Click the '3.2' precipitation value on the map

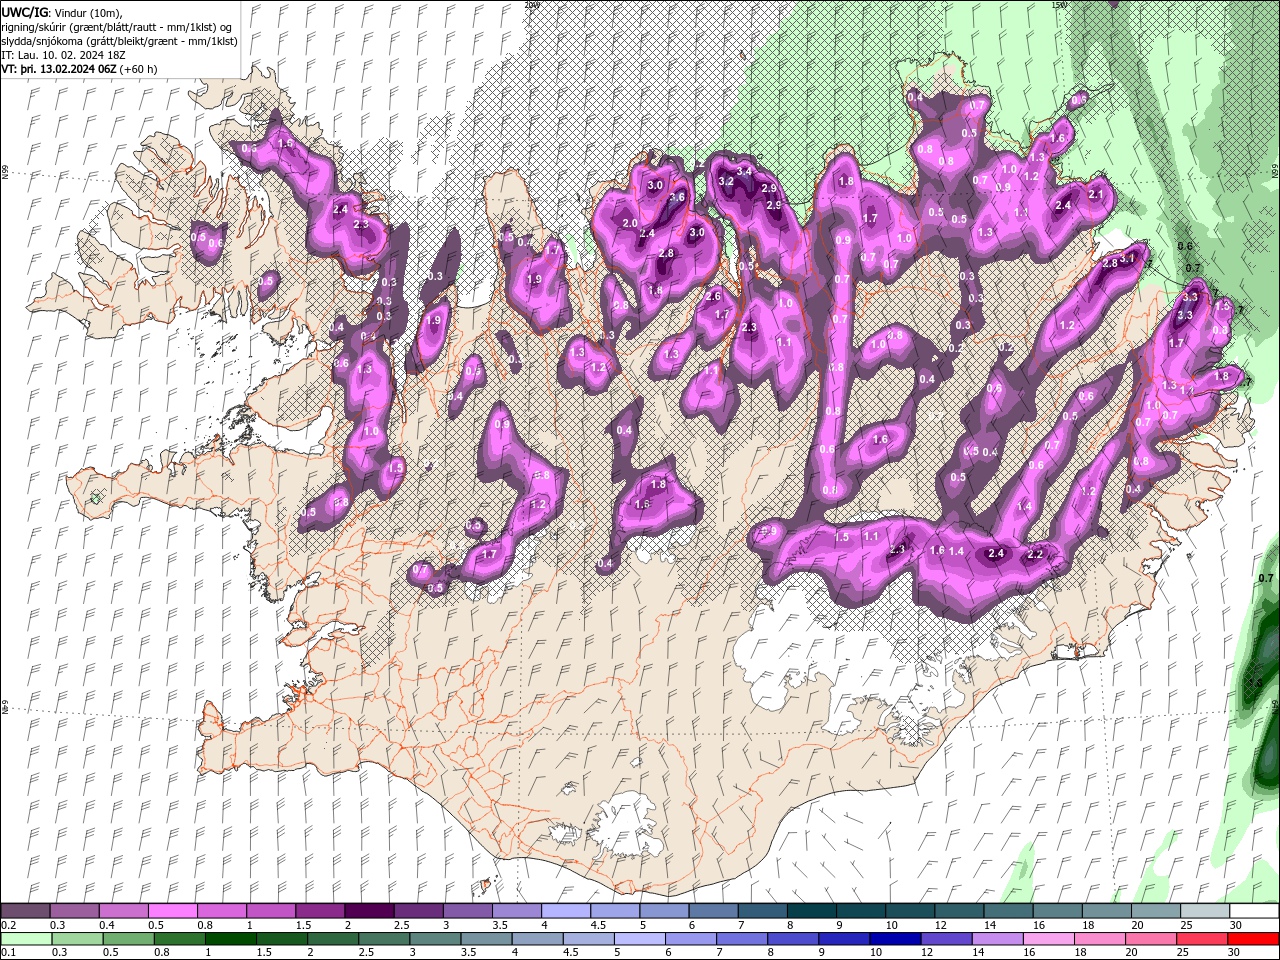[x=727, y=181]
